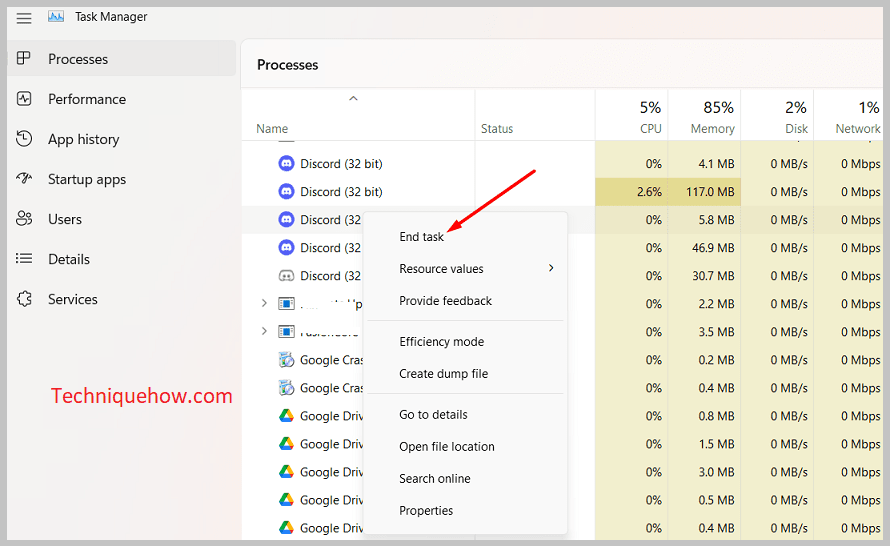The image size is (890, 546).
Task: Click Google Drive icon in bottom row
Action: (x=286, y=528)
